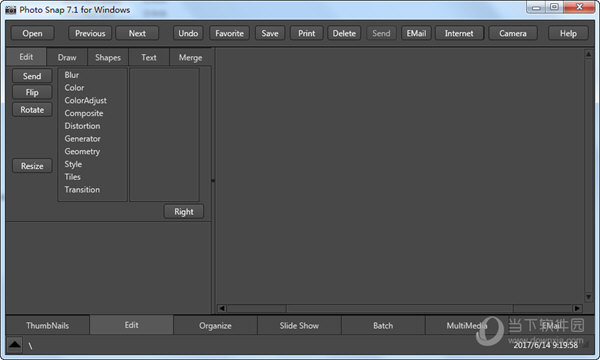Screen dimensions: 600x360
Task: Click the horizontal scrollbar thumb
Action: (x=400, y=308)
